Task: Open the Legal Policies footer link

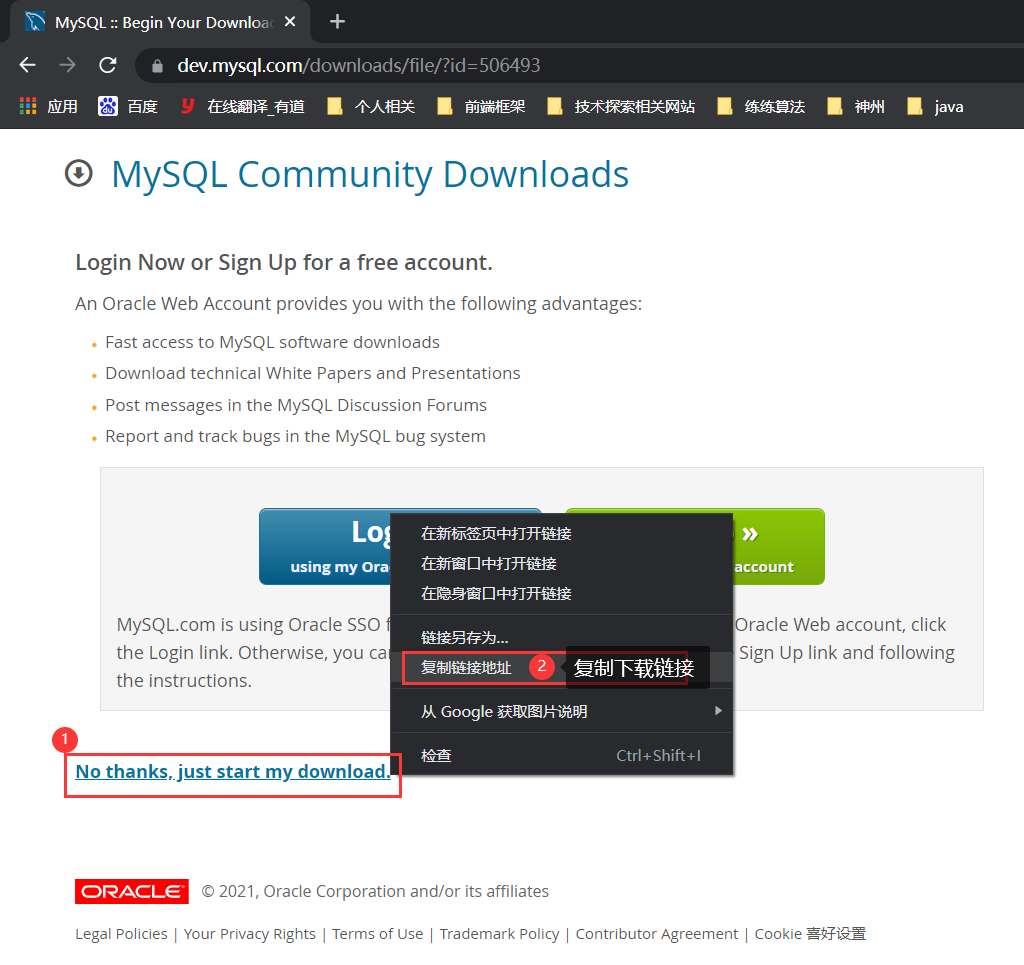Action: click(x=121, y=934)
